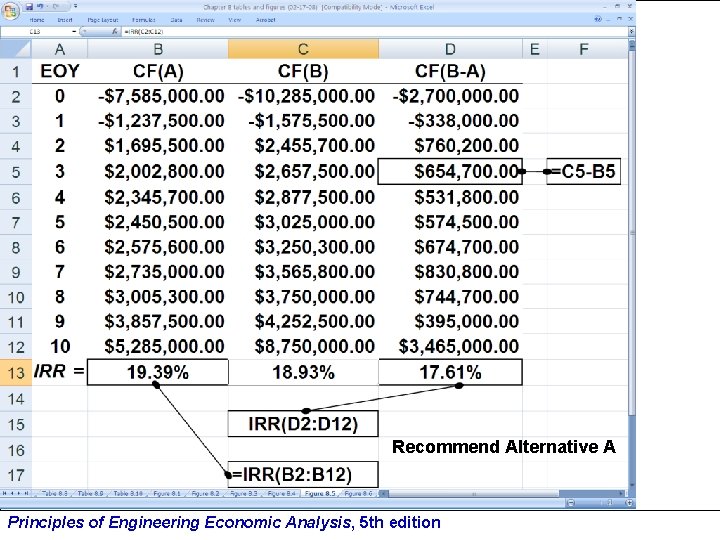Select column C header
Image resolution: width=720 pixels, height=540 pixels.
pyautogui.click(x=303, y=49)
